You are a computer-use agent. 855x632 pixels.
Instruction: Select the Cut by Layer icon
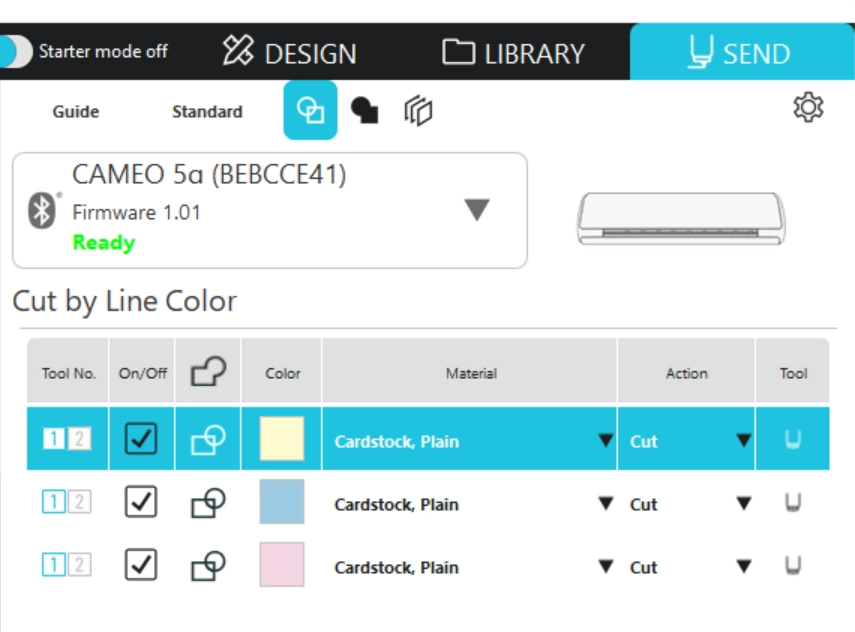point(418,111)
